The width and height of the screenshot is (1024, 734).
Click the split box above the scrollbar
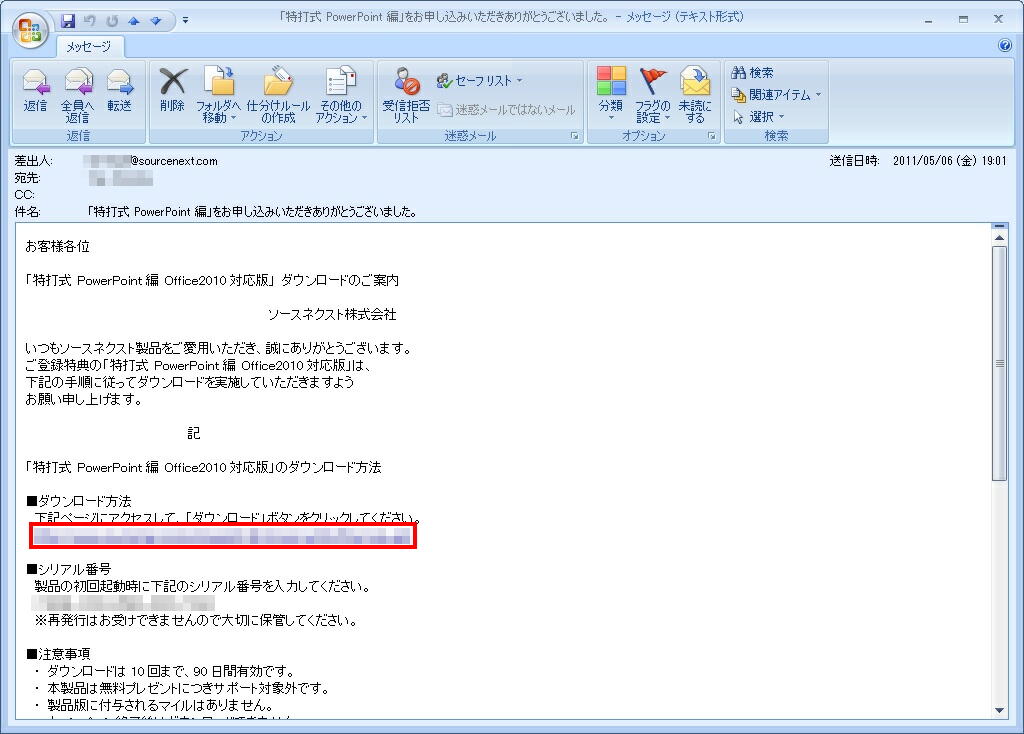[x=999, y=226]
